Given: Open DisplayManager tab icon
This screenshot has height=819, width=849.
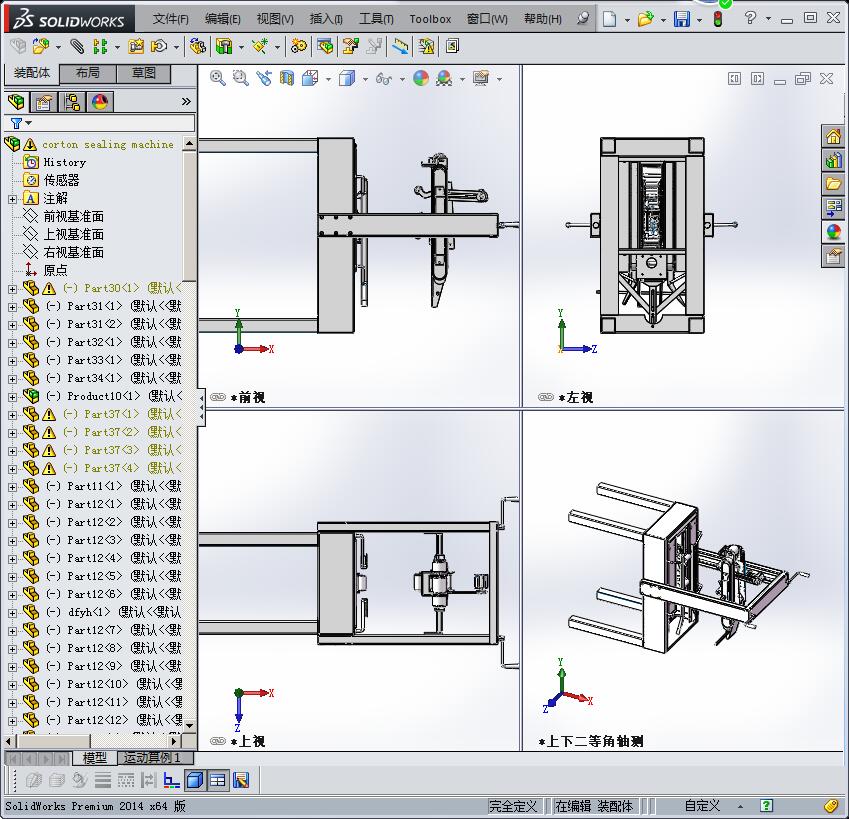Looking at the screenshot, I should 100,102.
